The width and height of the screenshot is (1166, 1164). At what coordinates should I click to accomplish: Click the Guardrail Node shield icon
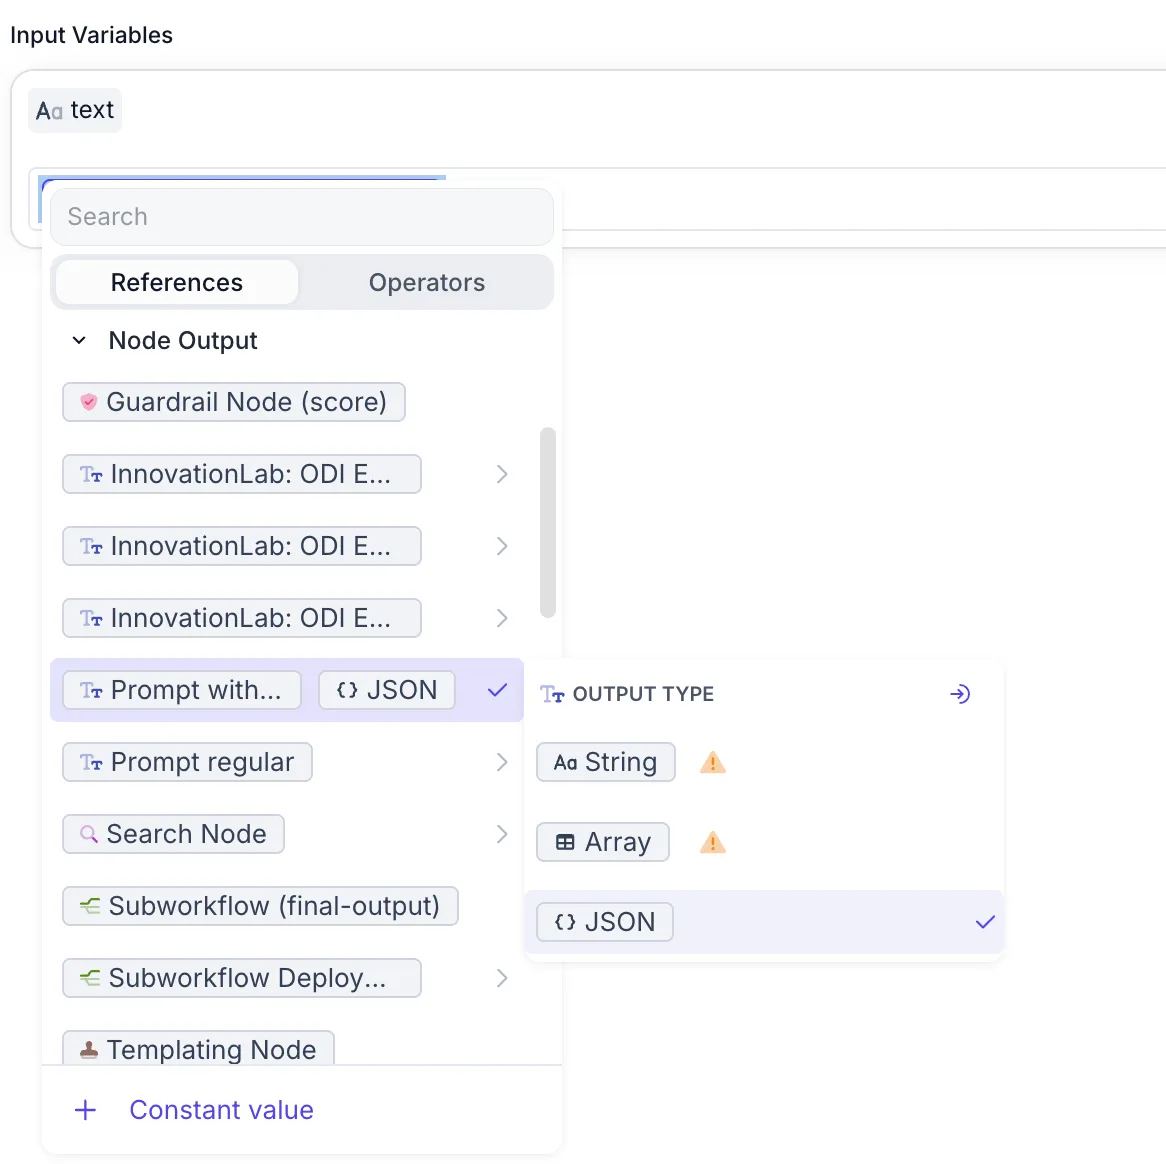(88, 402)
